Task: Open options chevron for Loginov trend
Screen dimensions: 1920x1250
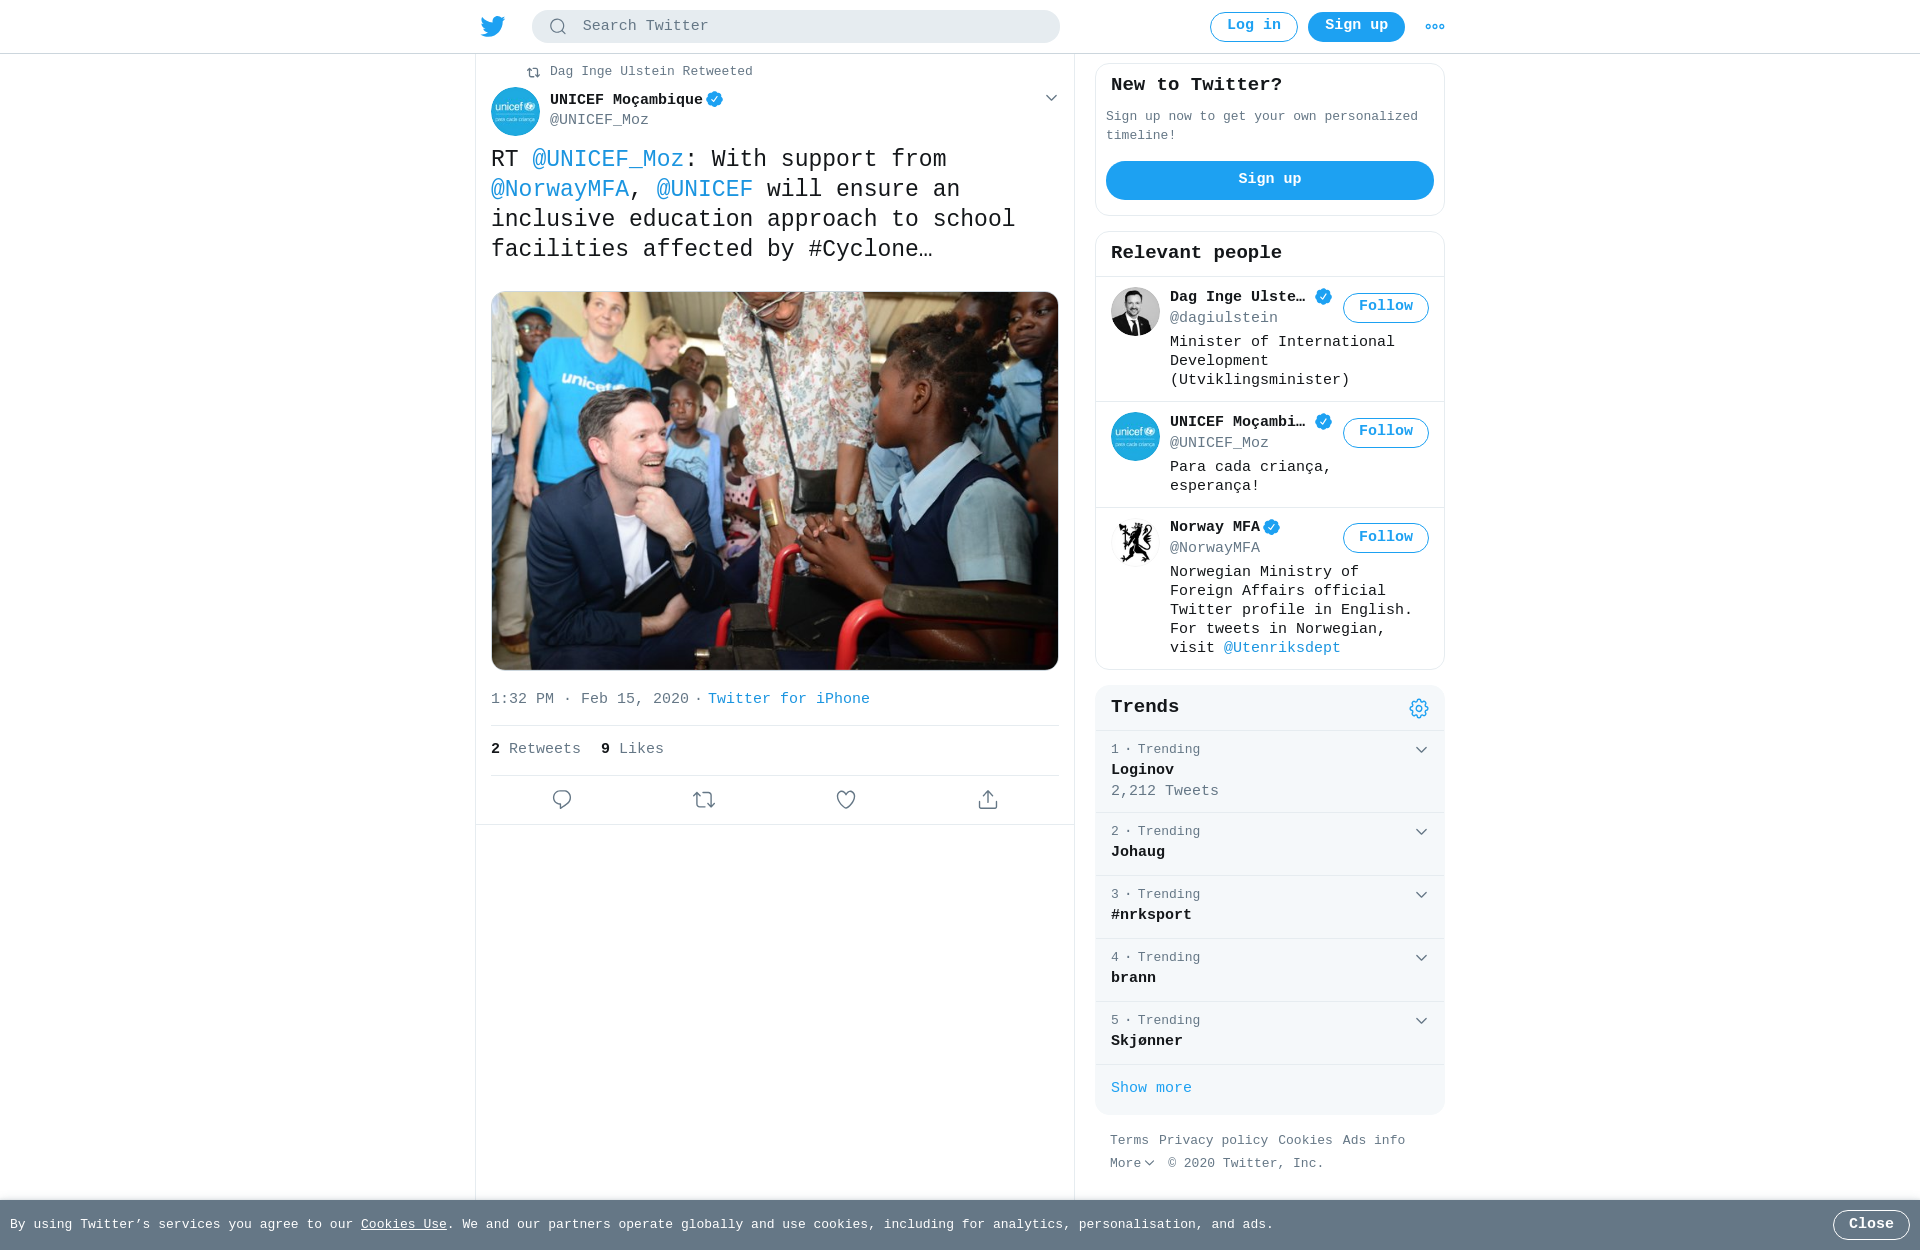Action: tap(1421, 750)
